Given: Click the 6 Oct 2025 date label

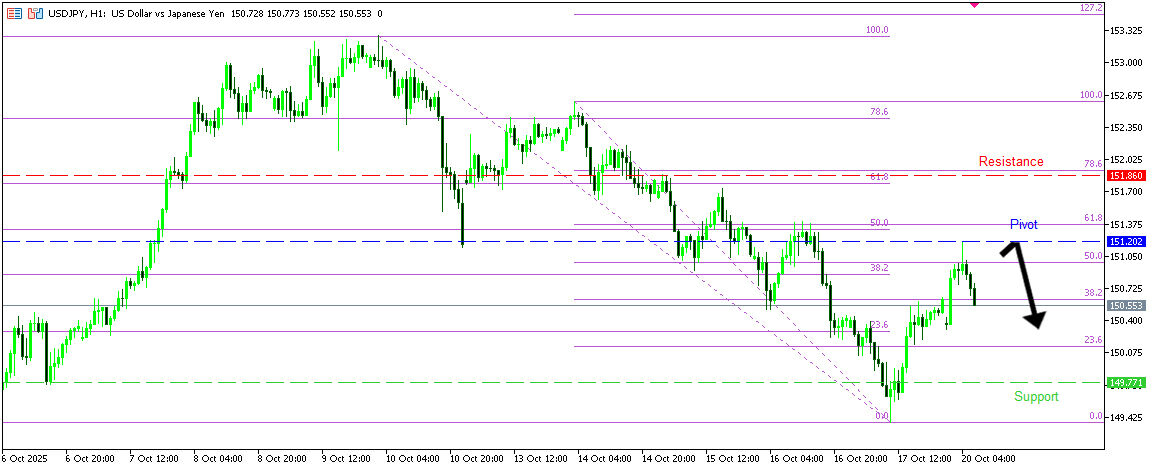Looking at the screenshot, I should pyautogui.click(x=27, y=459).
